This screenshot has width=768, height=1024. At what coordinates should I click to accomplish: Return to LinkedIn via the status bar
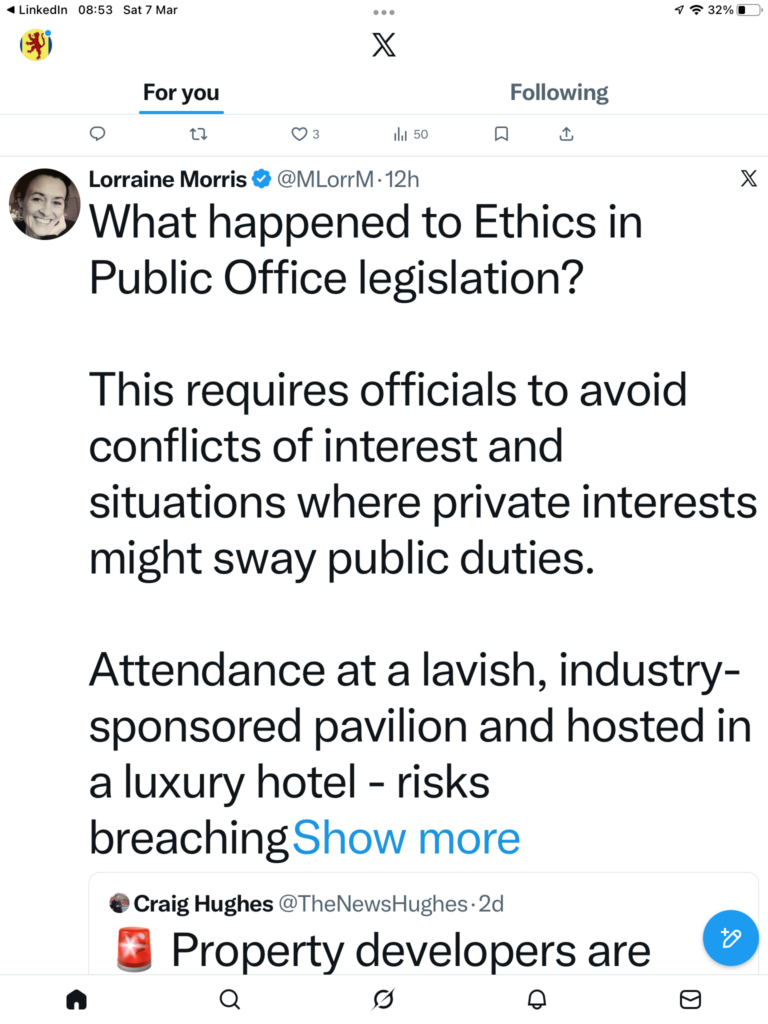coord(36,10)
